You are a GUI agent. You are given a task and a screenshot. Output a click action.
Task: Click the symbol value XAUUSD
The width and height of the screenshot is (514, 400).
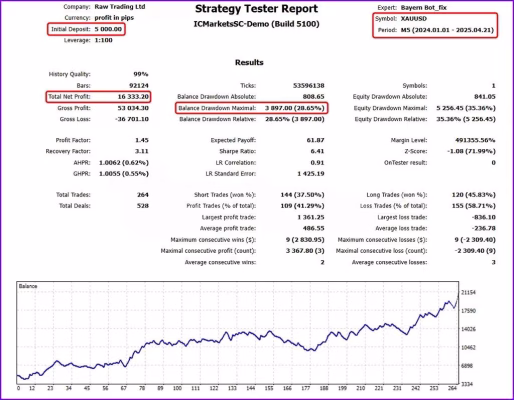tap(414, 19)
